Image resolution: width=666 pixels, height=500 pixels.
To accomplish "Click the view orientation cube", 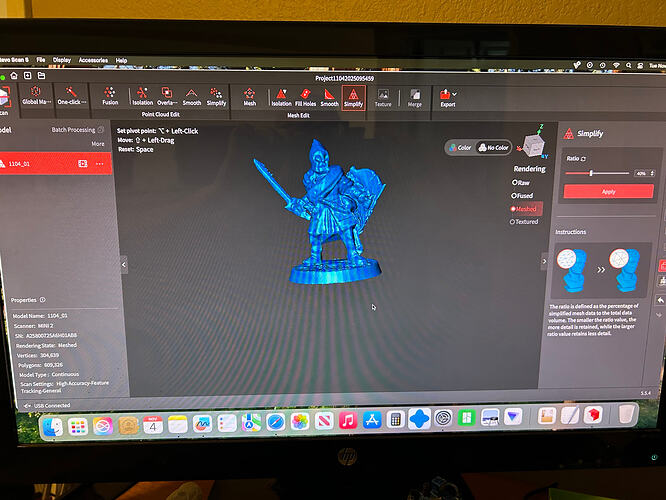I will (533, 146).
